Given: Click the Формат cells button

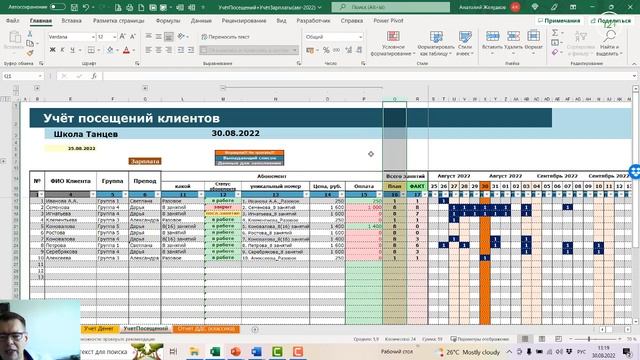Looking at the screenshot, I should coord(533,43).
